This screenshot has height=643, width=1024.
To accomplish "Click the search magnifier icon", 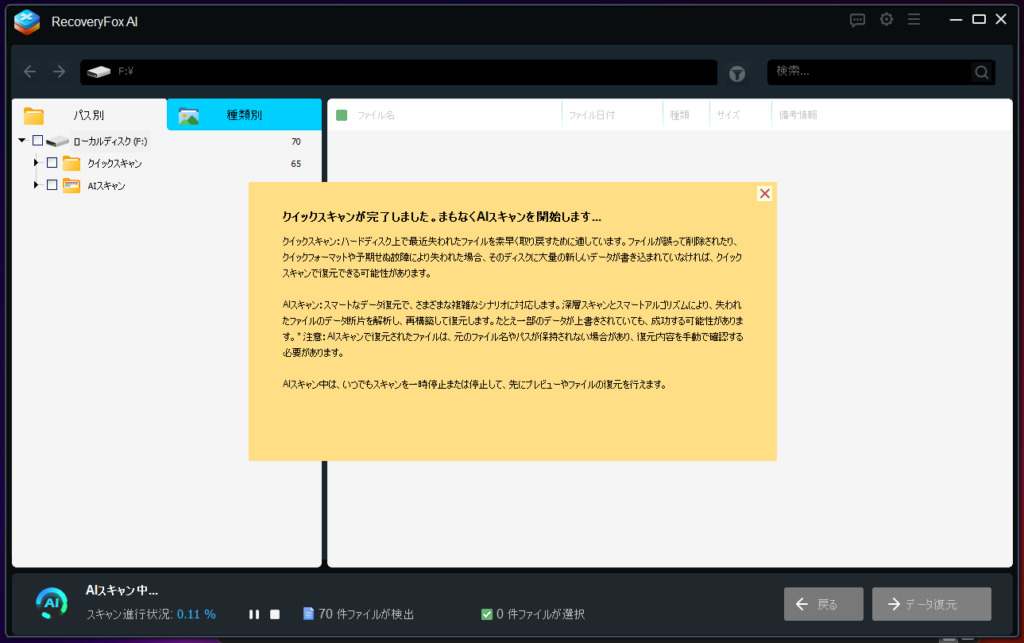I will click(982, 72).
